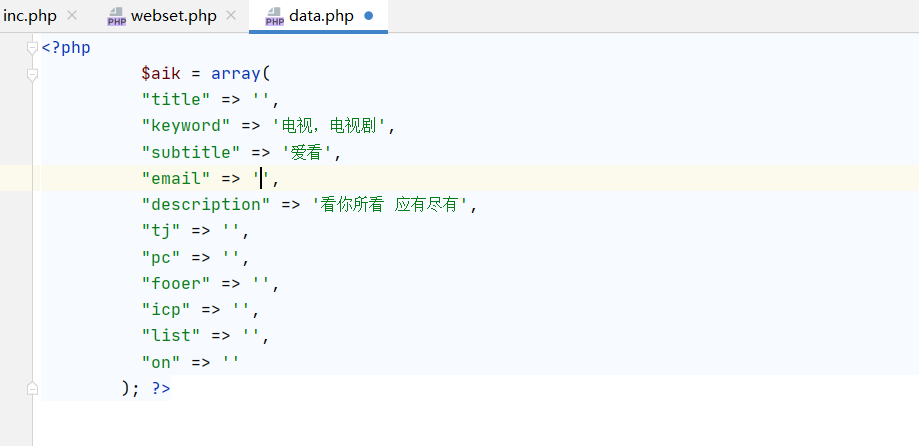Screen dimensions: 919x446
Task: Click the "keyword" array key
Action: click(x=186, y=126)
